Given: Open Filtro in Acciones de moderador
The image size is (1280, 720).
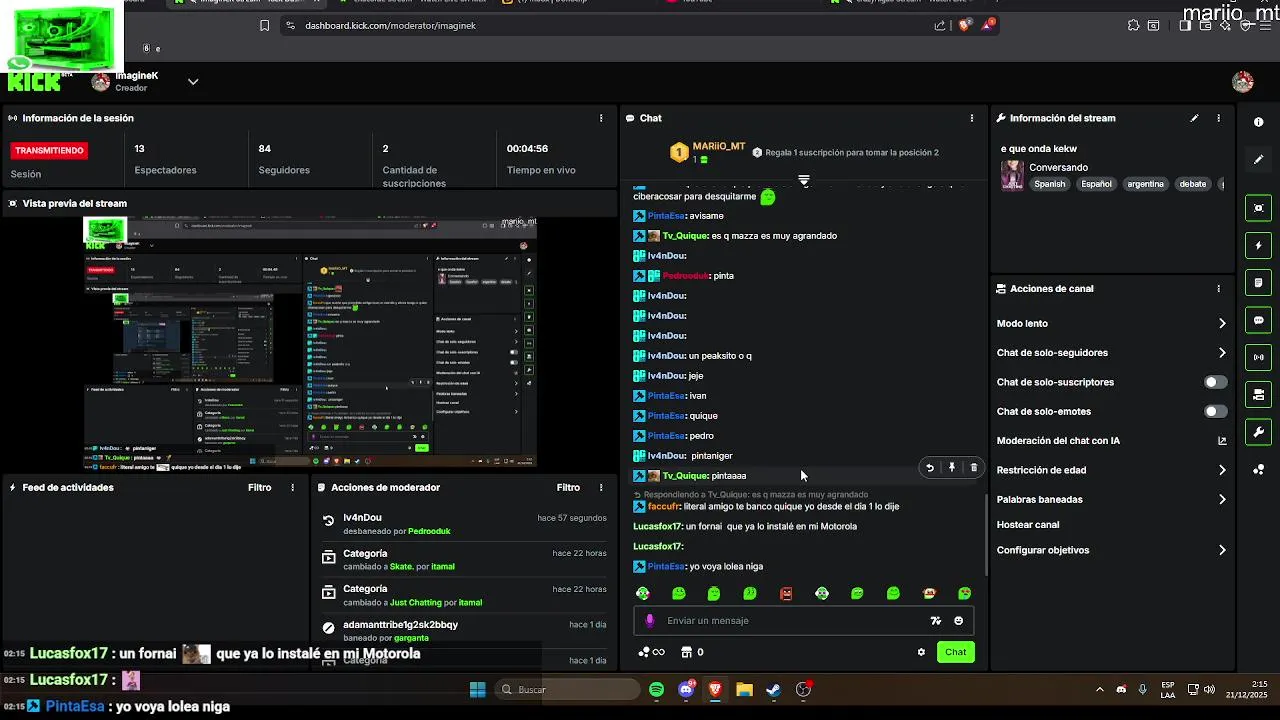Looking at the screenshot, I should (568, 488).
